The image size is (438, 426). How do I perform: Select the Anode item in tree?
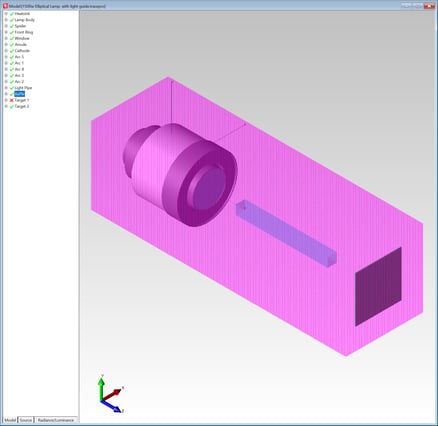(21, 45)
